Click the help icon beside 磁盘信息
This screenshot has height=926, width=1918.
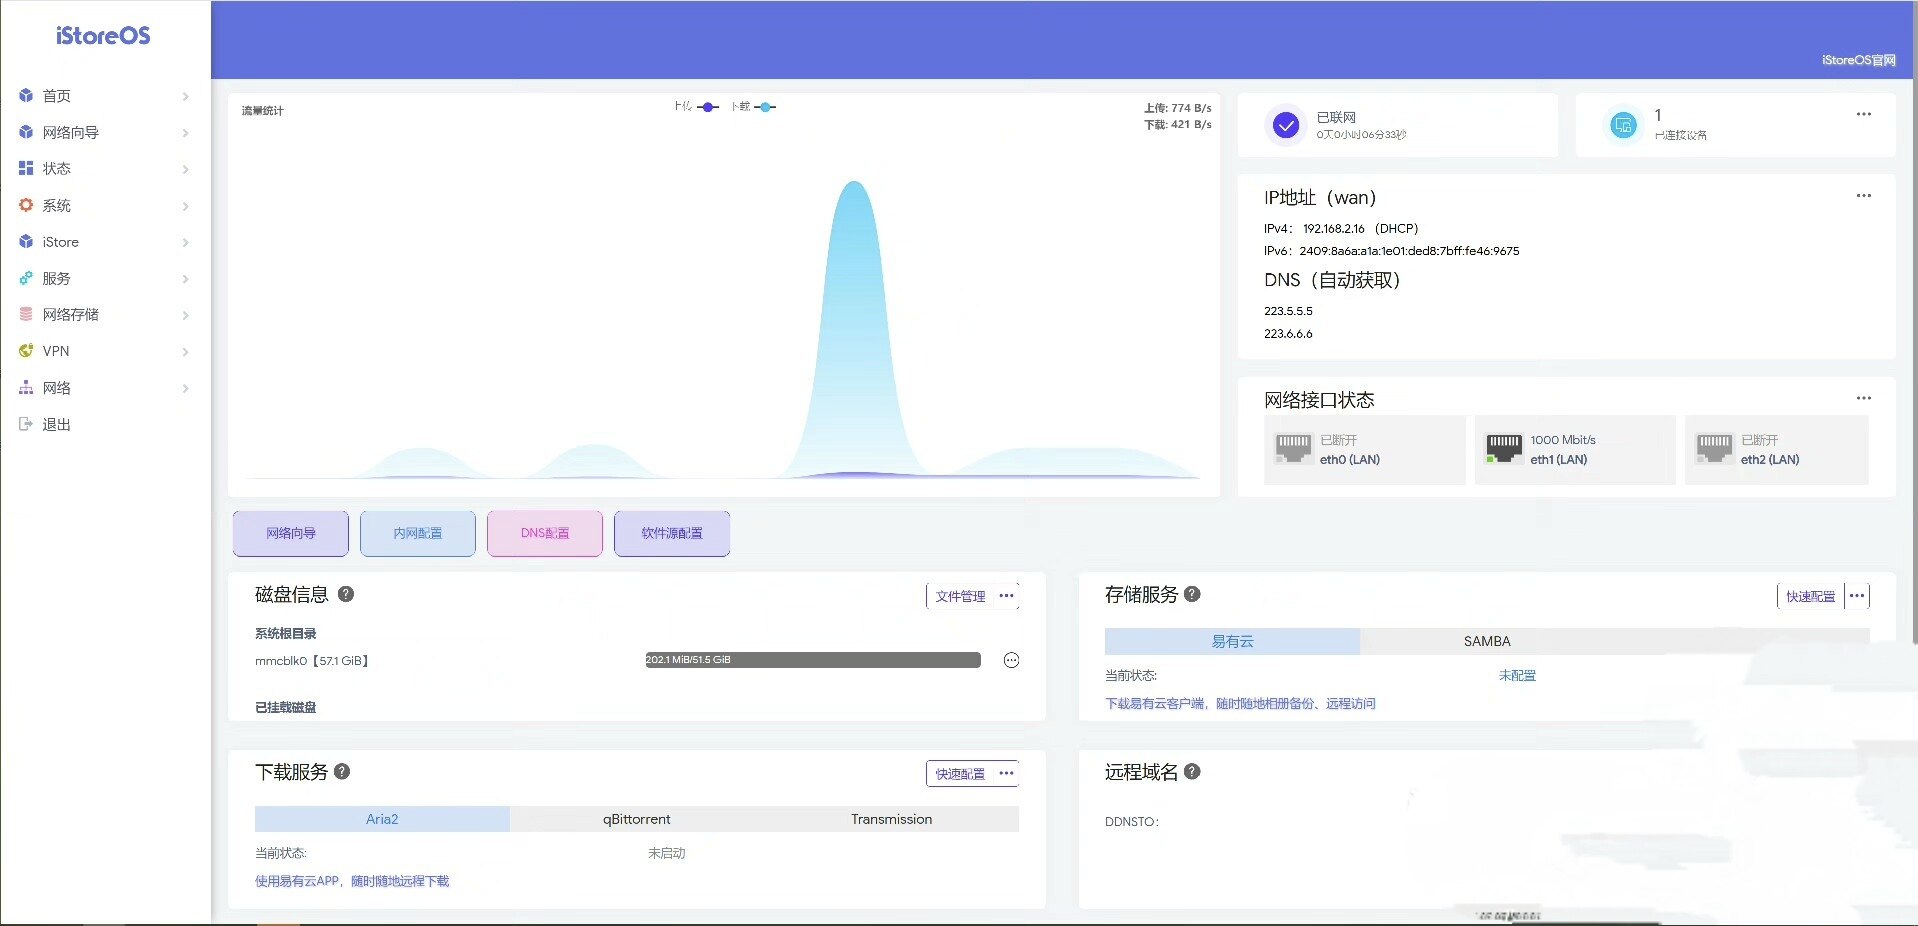coord(346,594)
